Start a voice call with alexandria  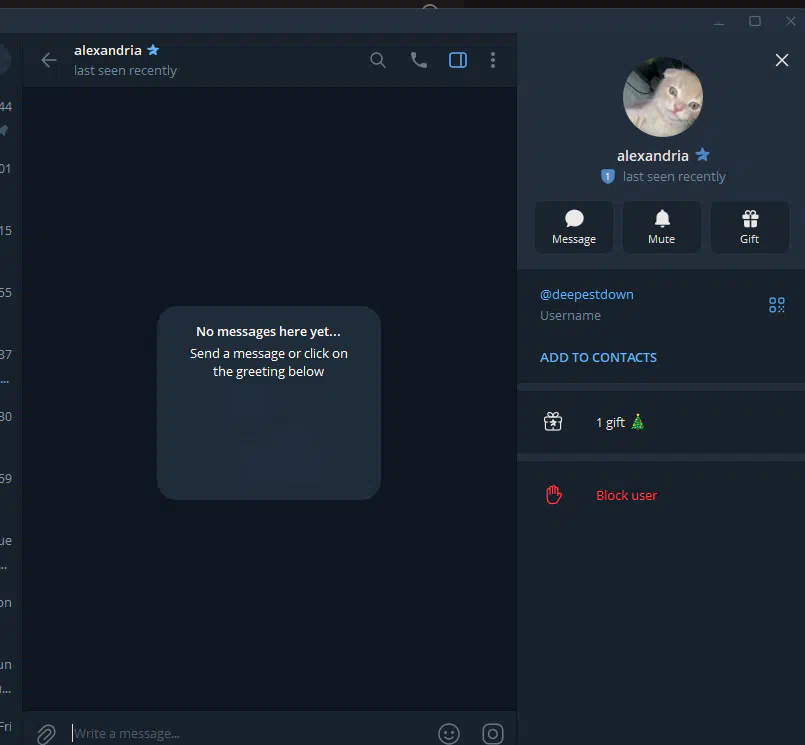coord(418,60)
